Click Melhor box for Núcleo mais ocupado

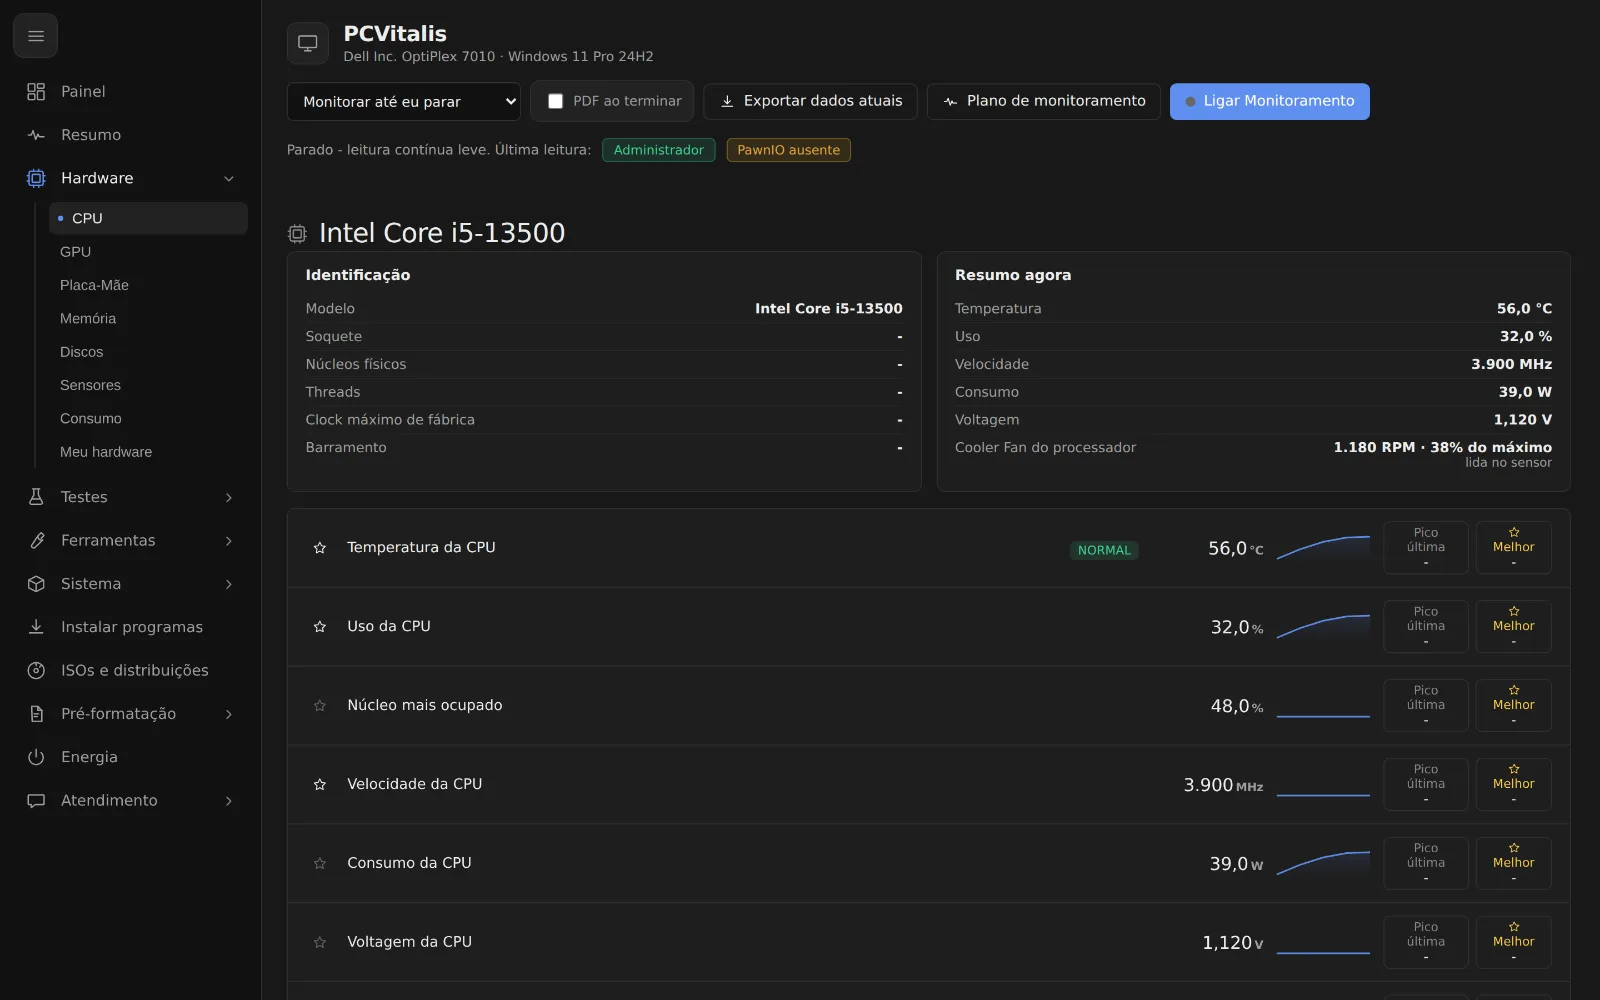coord(1513,706)
